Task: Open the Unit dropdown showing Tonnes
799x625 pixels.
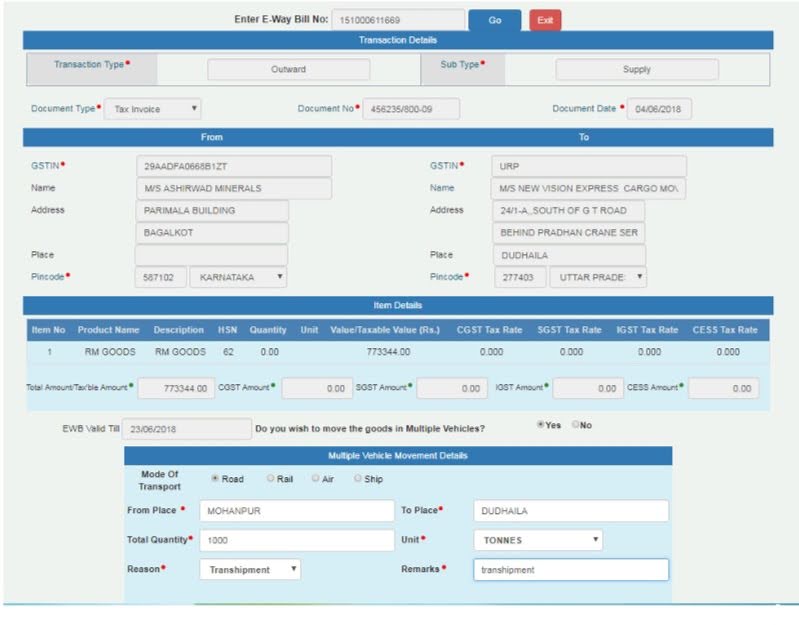Action: (537, 540)
